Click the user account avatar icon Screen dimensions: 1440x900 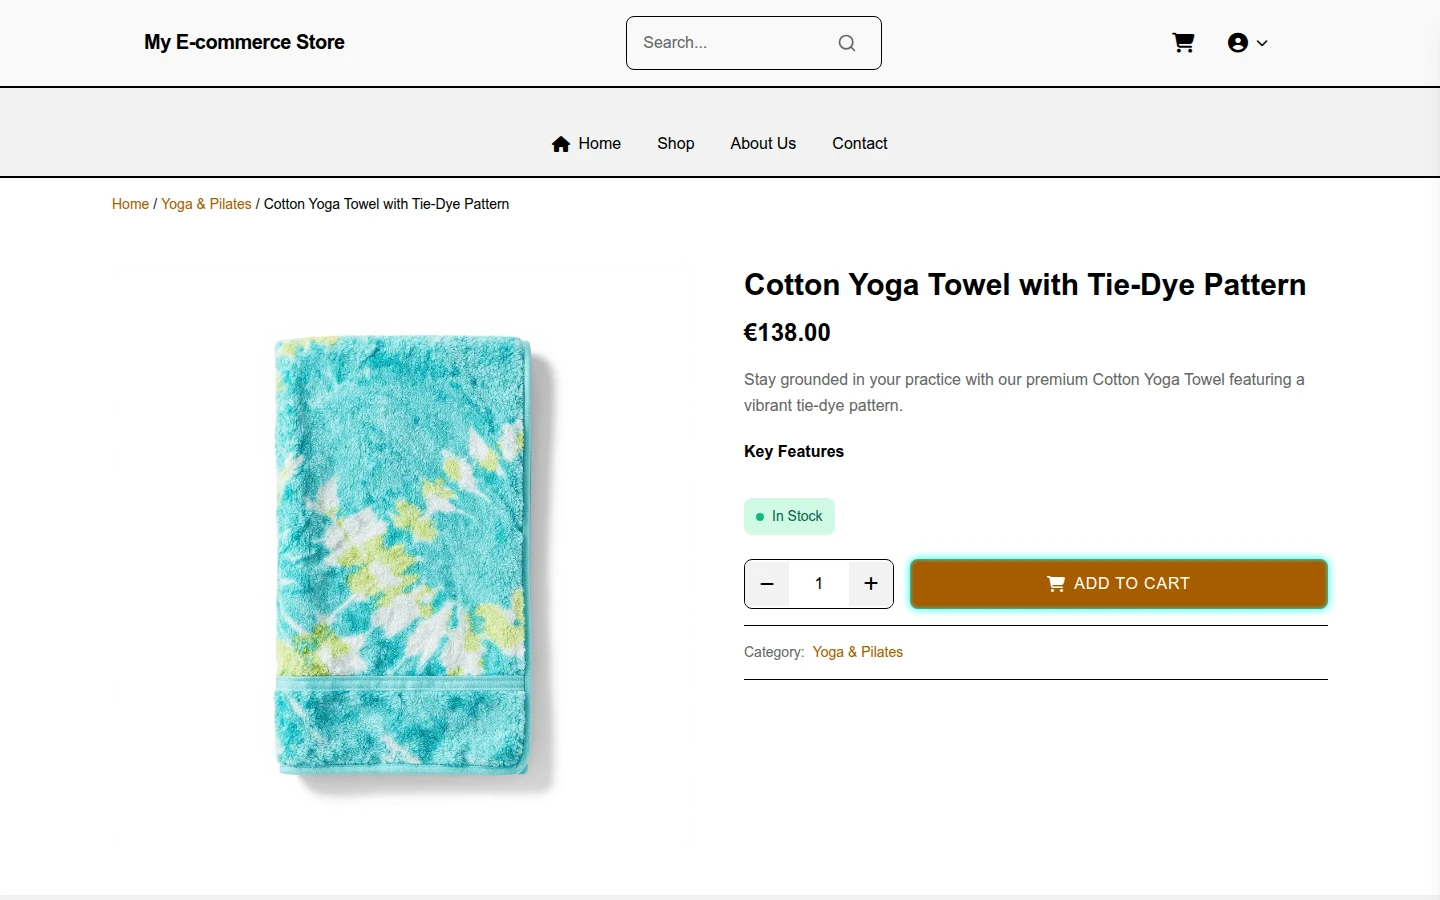click(1238, 43)
